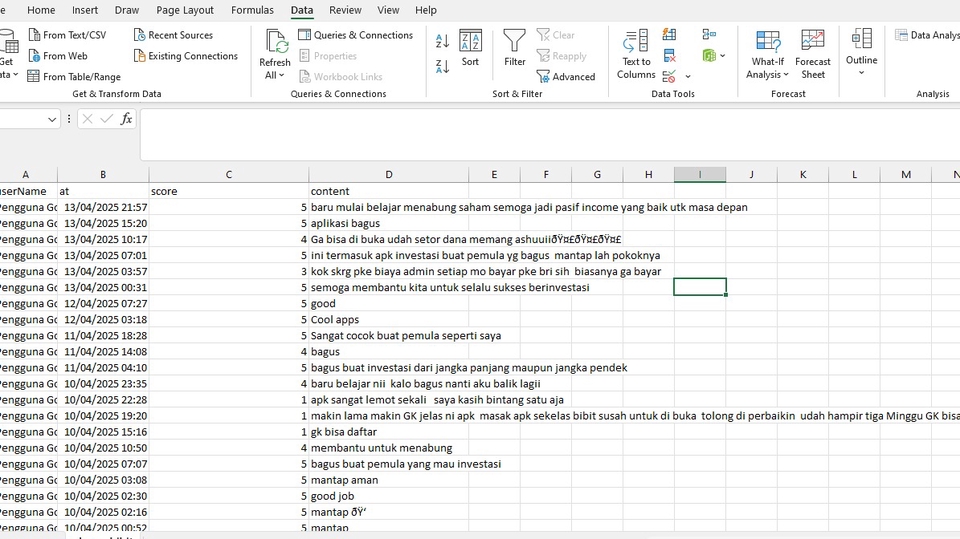Select column C header
The height and width of the screenshot is (539, 960).
pyautogui.click(x=229, y=175)
